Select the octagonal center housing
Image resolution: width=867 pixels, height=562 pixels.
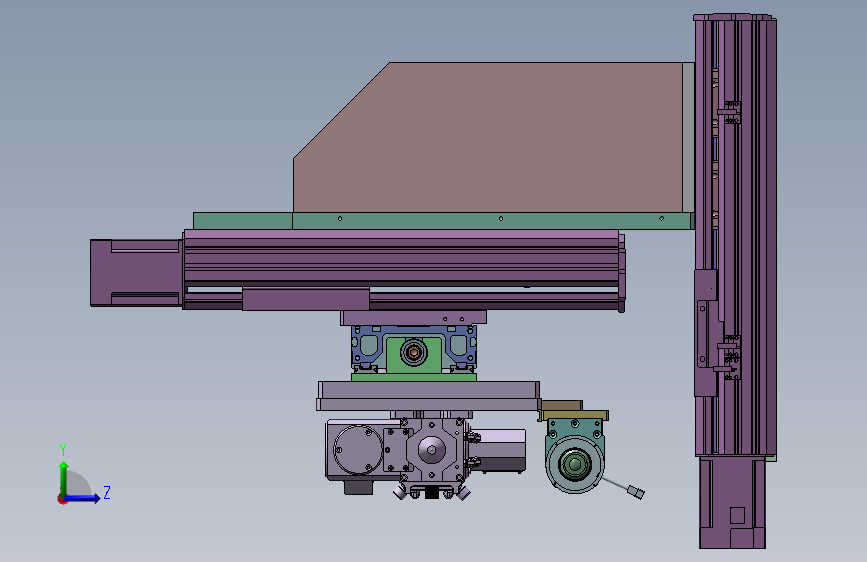(432, 449)
